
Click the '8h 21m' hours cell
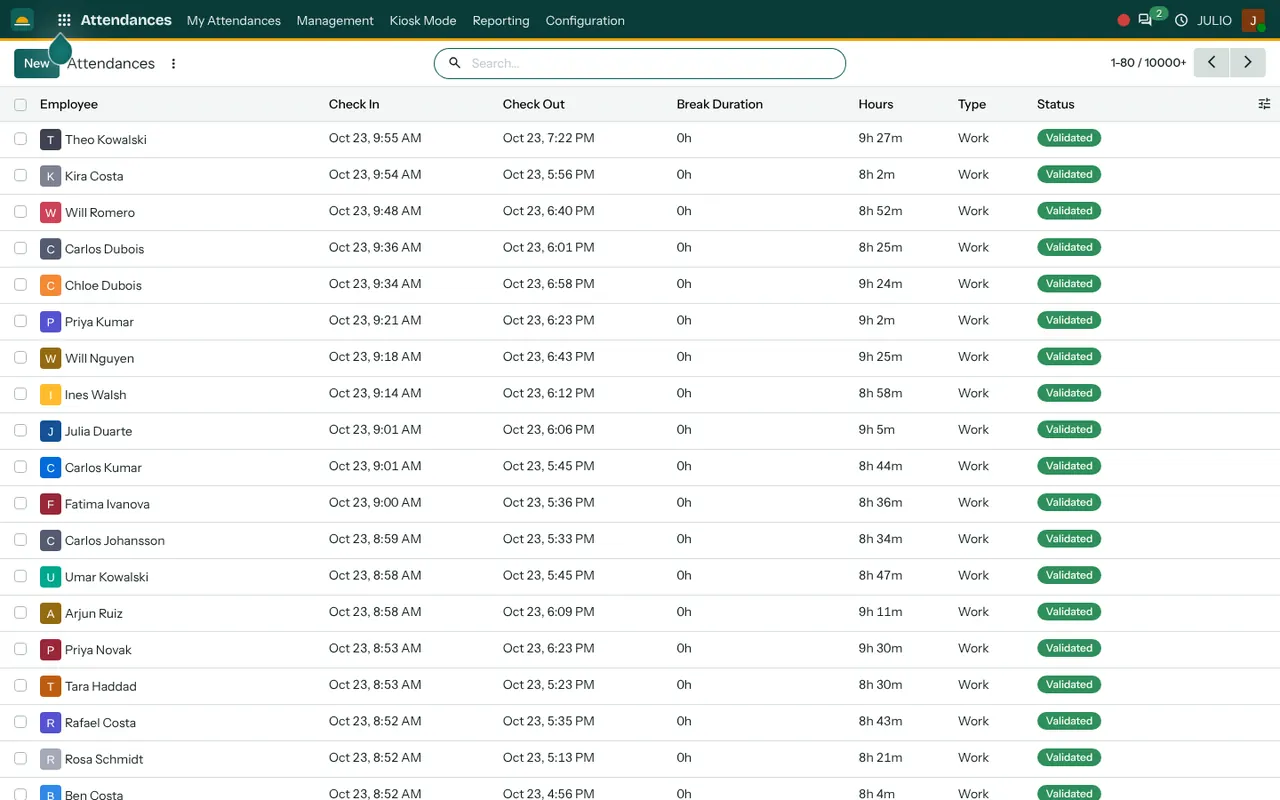(x=880, y=758)
